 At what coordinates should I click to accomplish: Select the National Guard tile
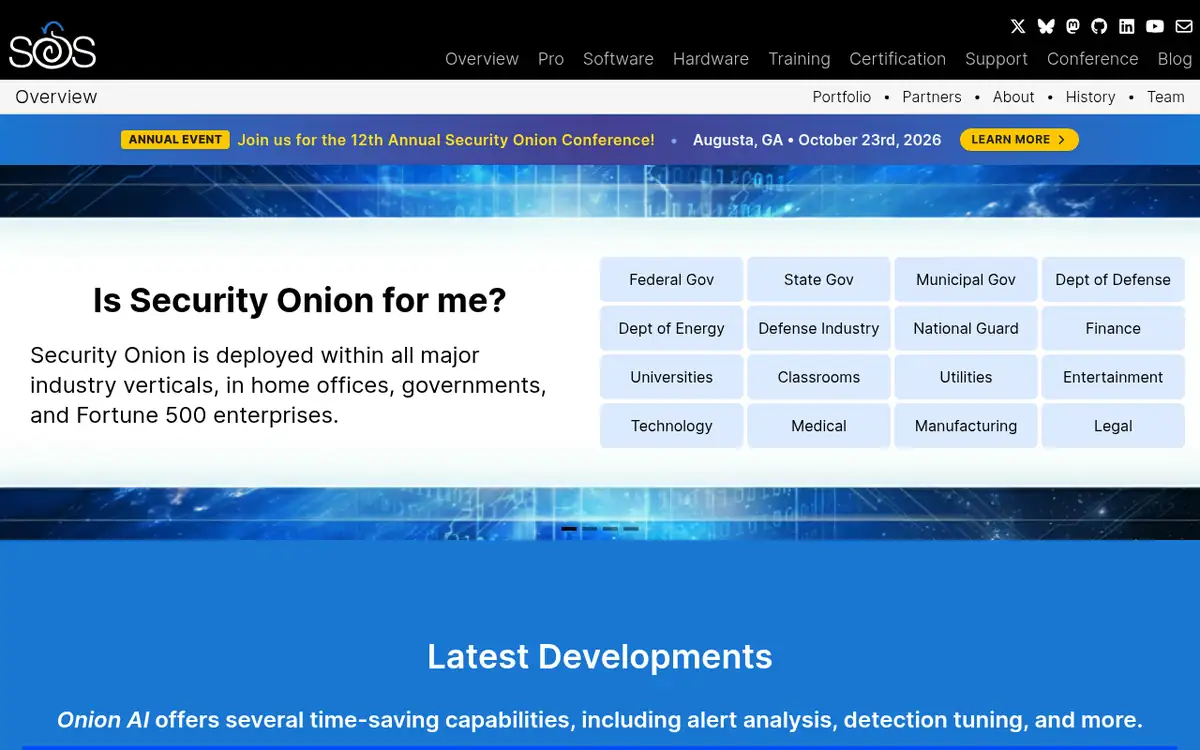tap(966, 328)
